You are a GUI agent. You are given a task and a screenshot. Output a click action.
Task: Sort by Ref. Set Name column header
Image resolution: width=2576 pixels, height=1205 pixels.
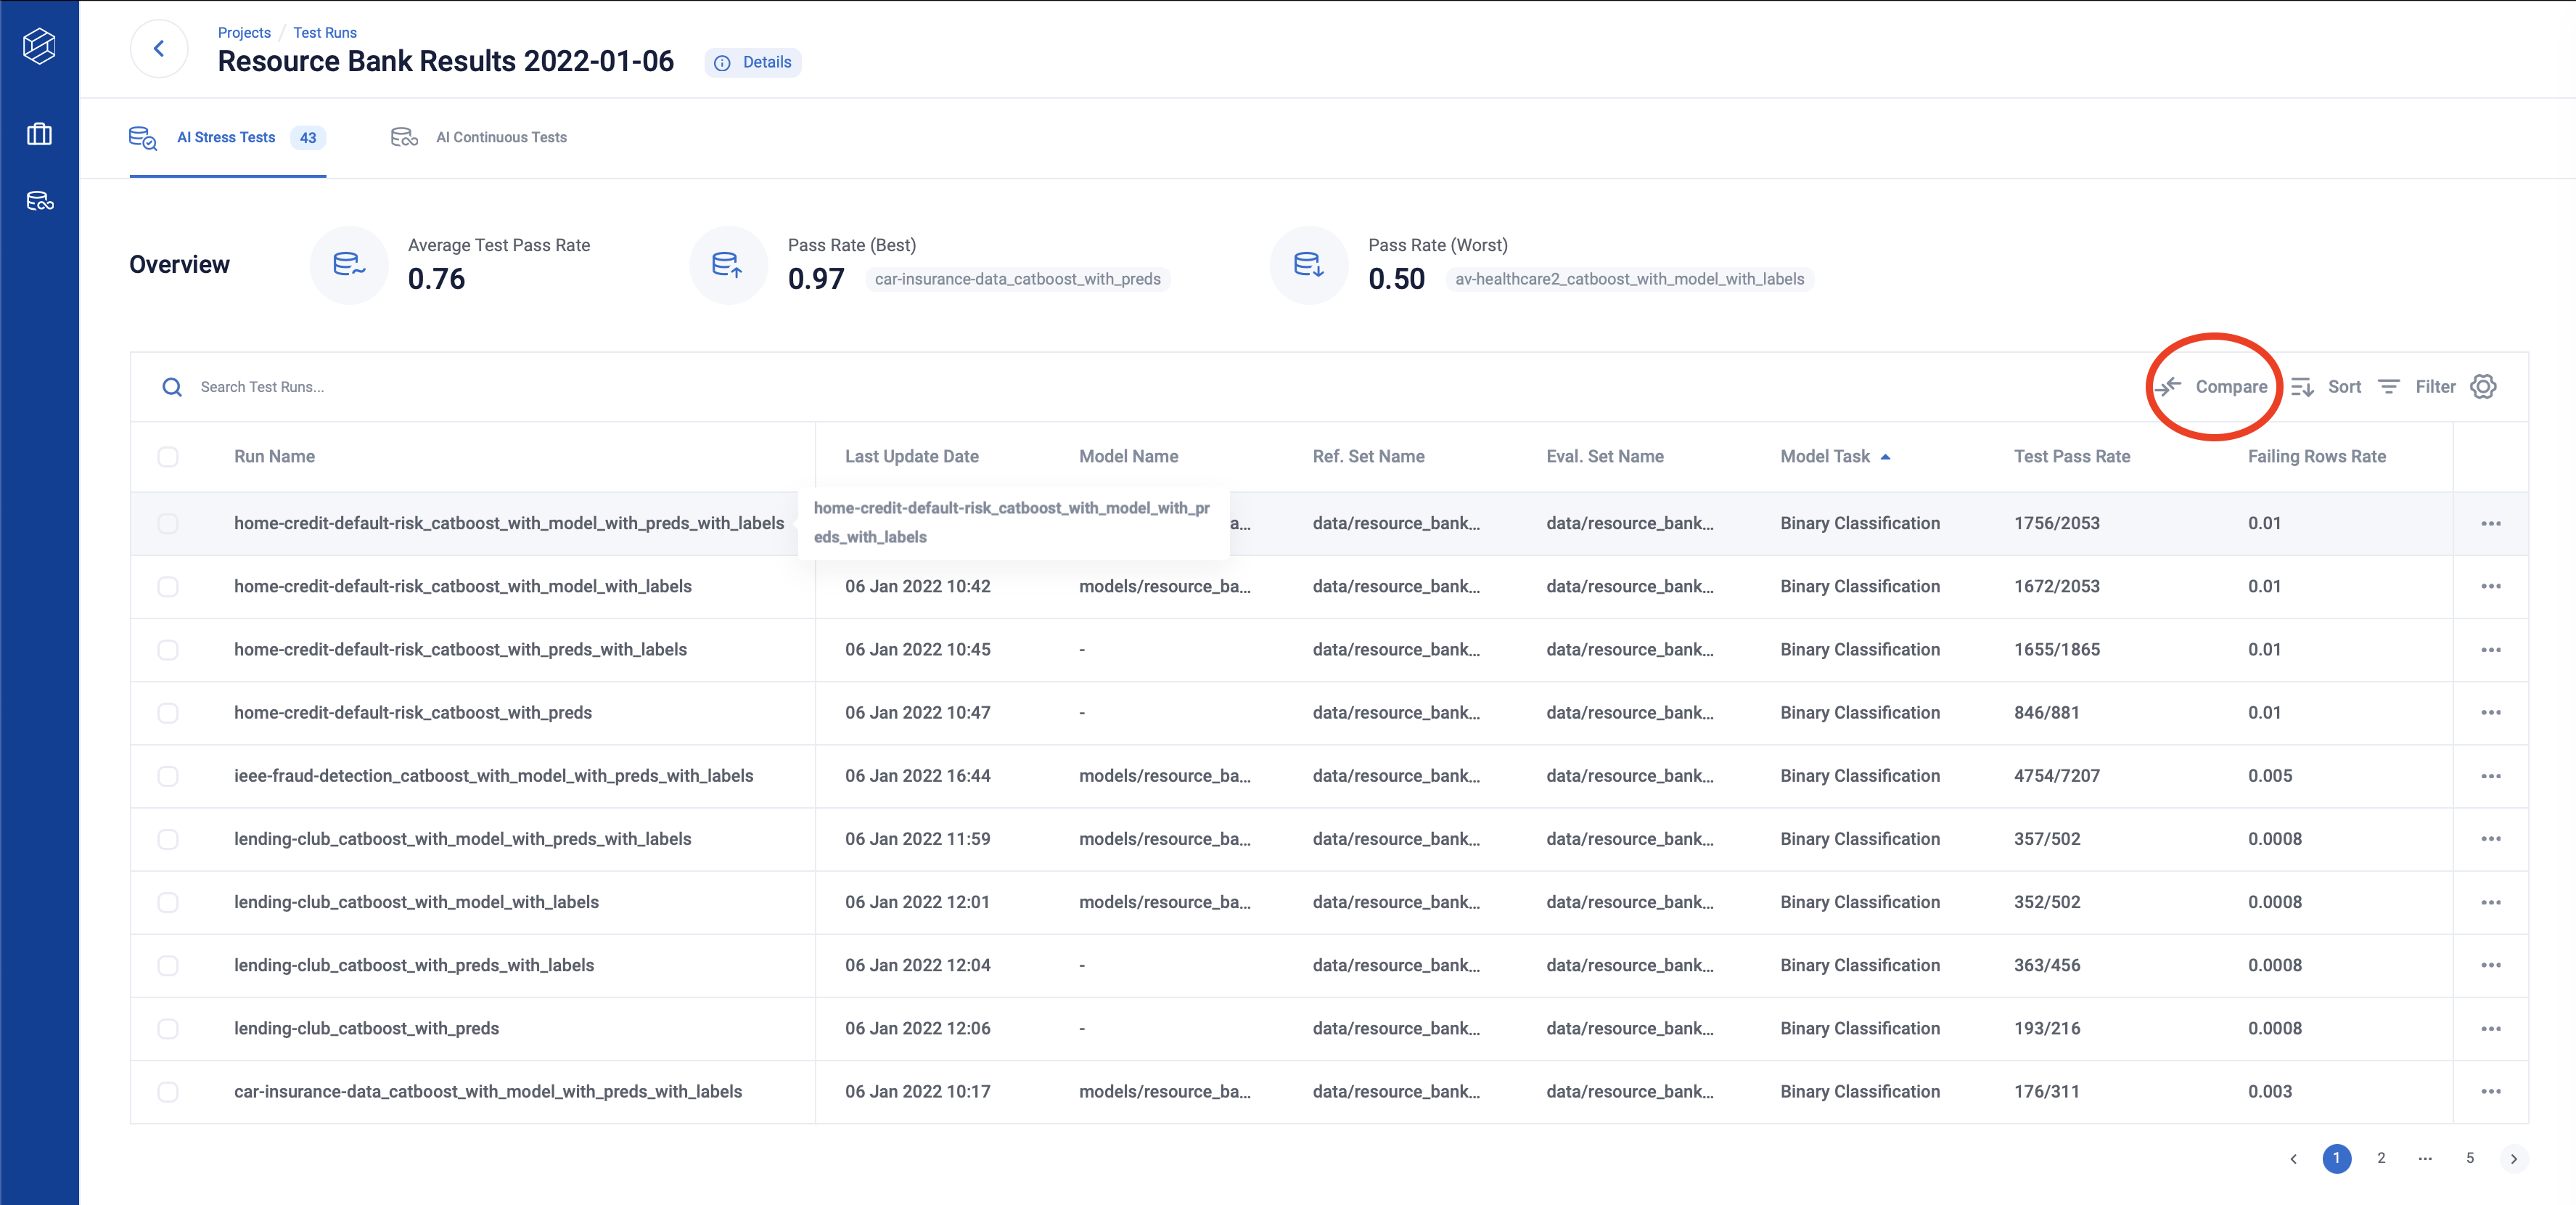(1368, 457)
